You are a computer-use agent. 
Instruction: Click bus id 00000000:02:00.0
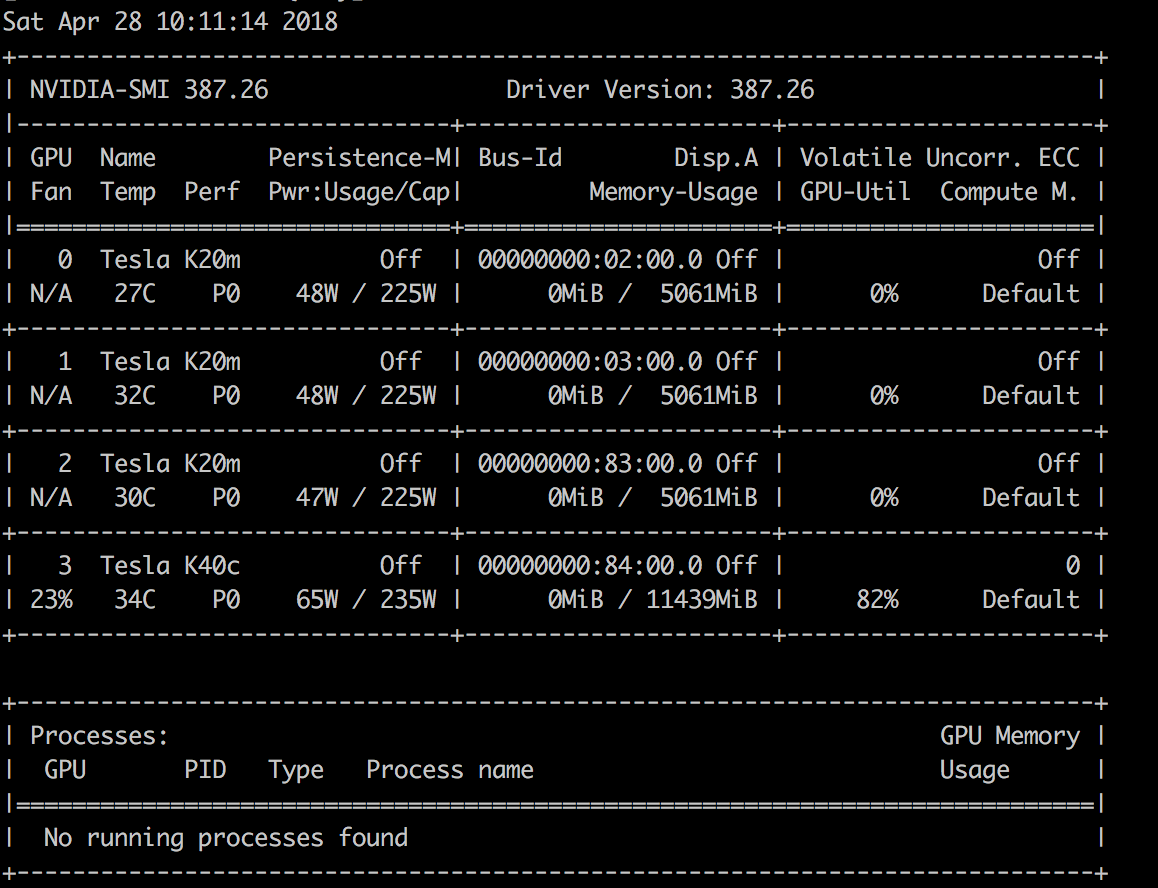click(590, 259)
